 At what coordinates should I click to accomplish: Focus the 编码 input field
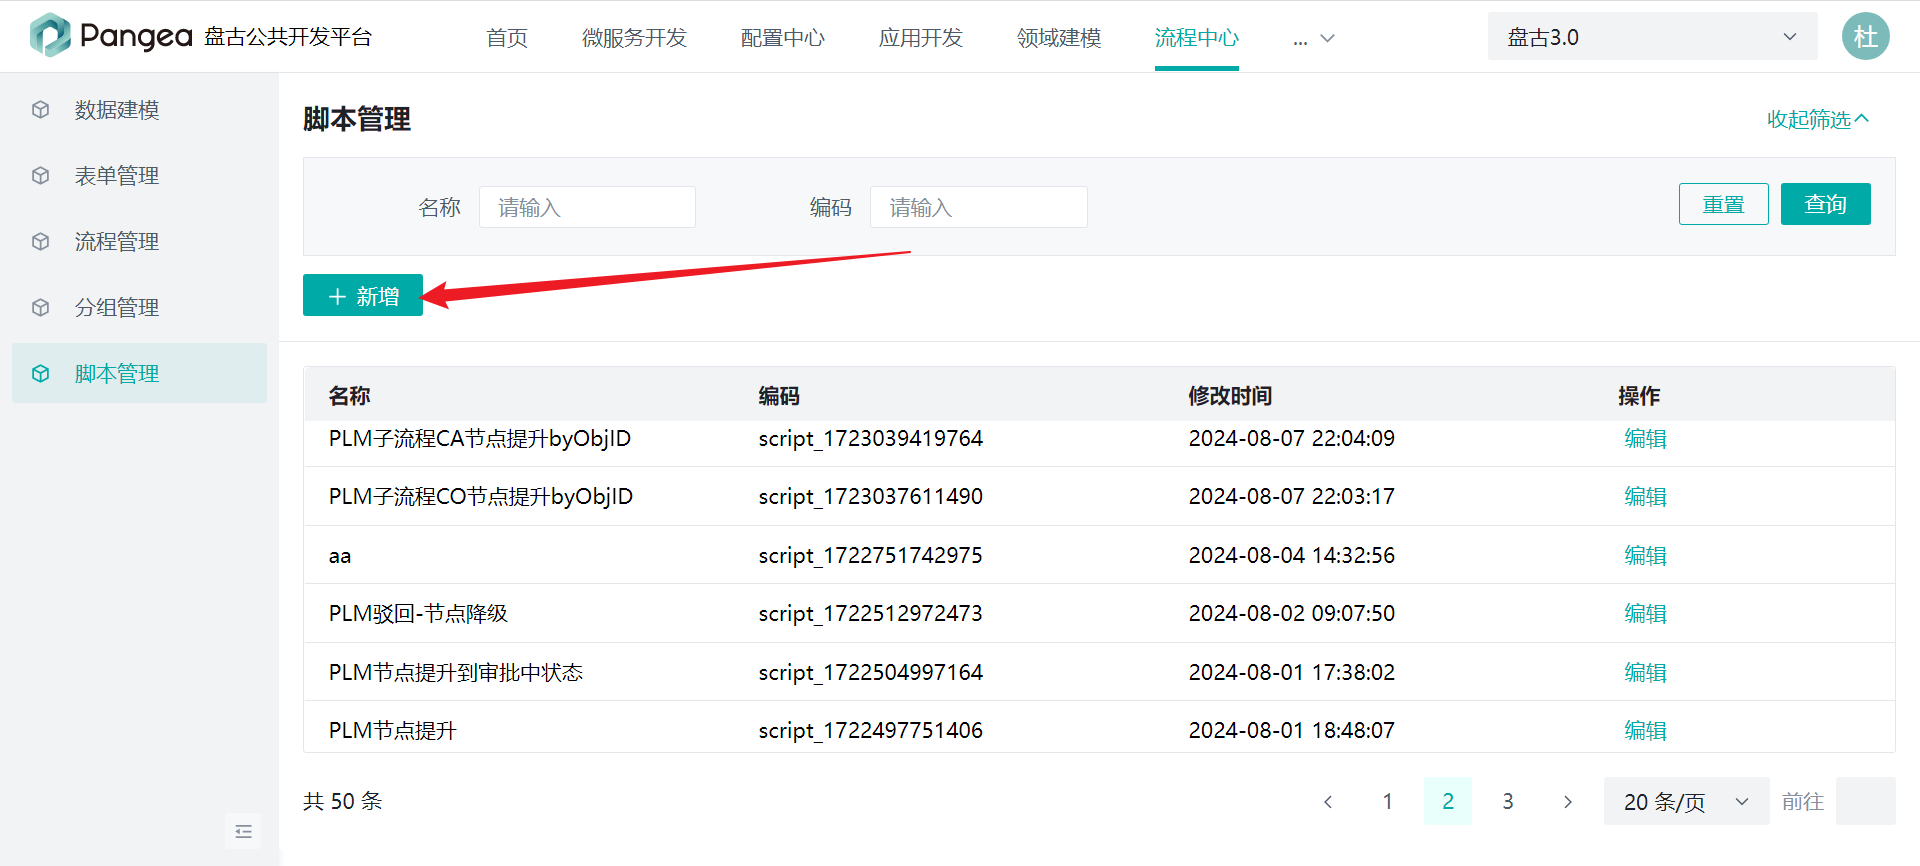(x=978, y=207)
